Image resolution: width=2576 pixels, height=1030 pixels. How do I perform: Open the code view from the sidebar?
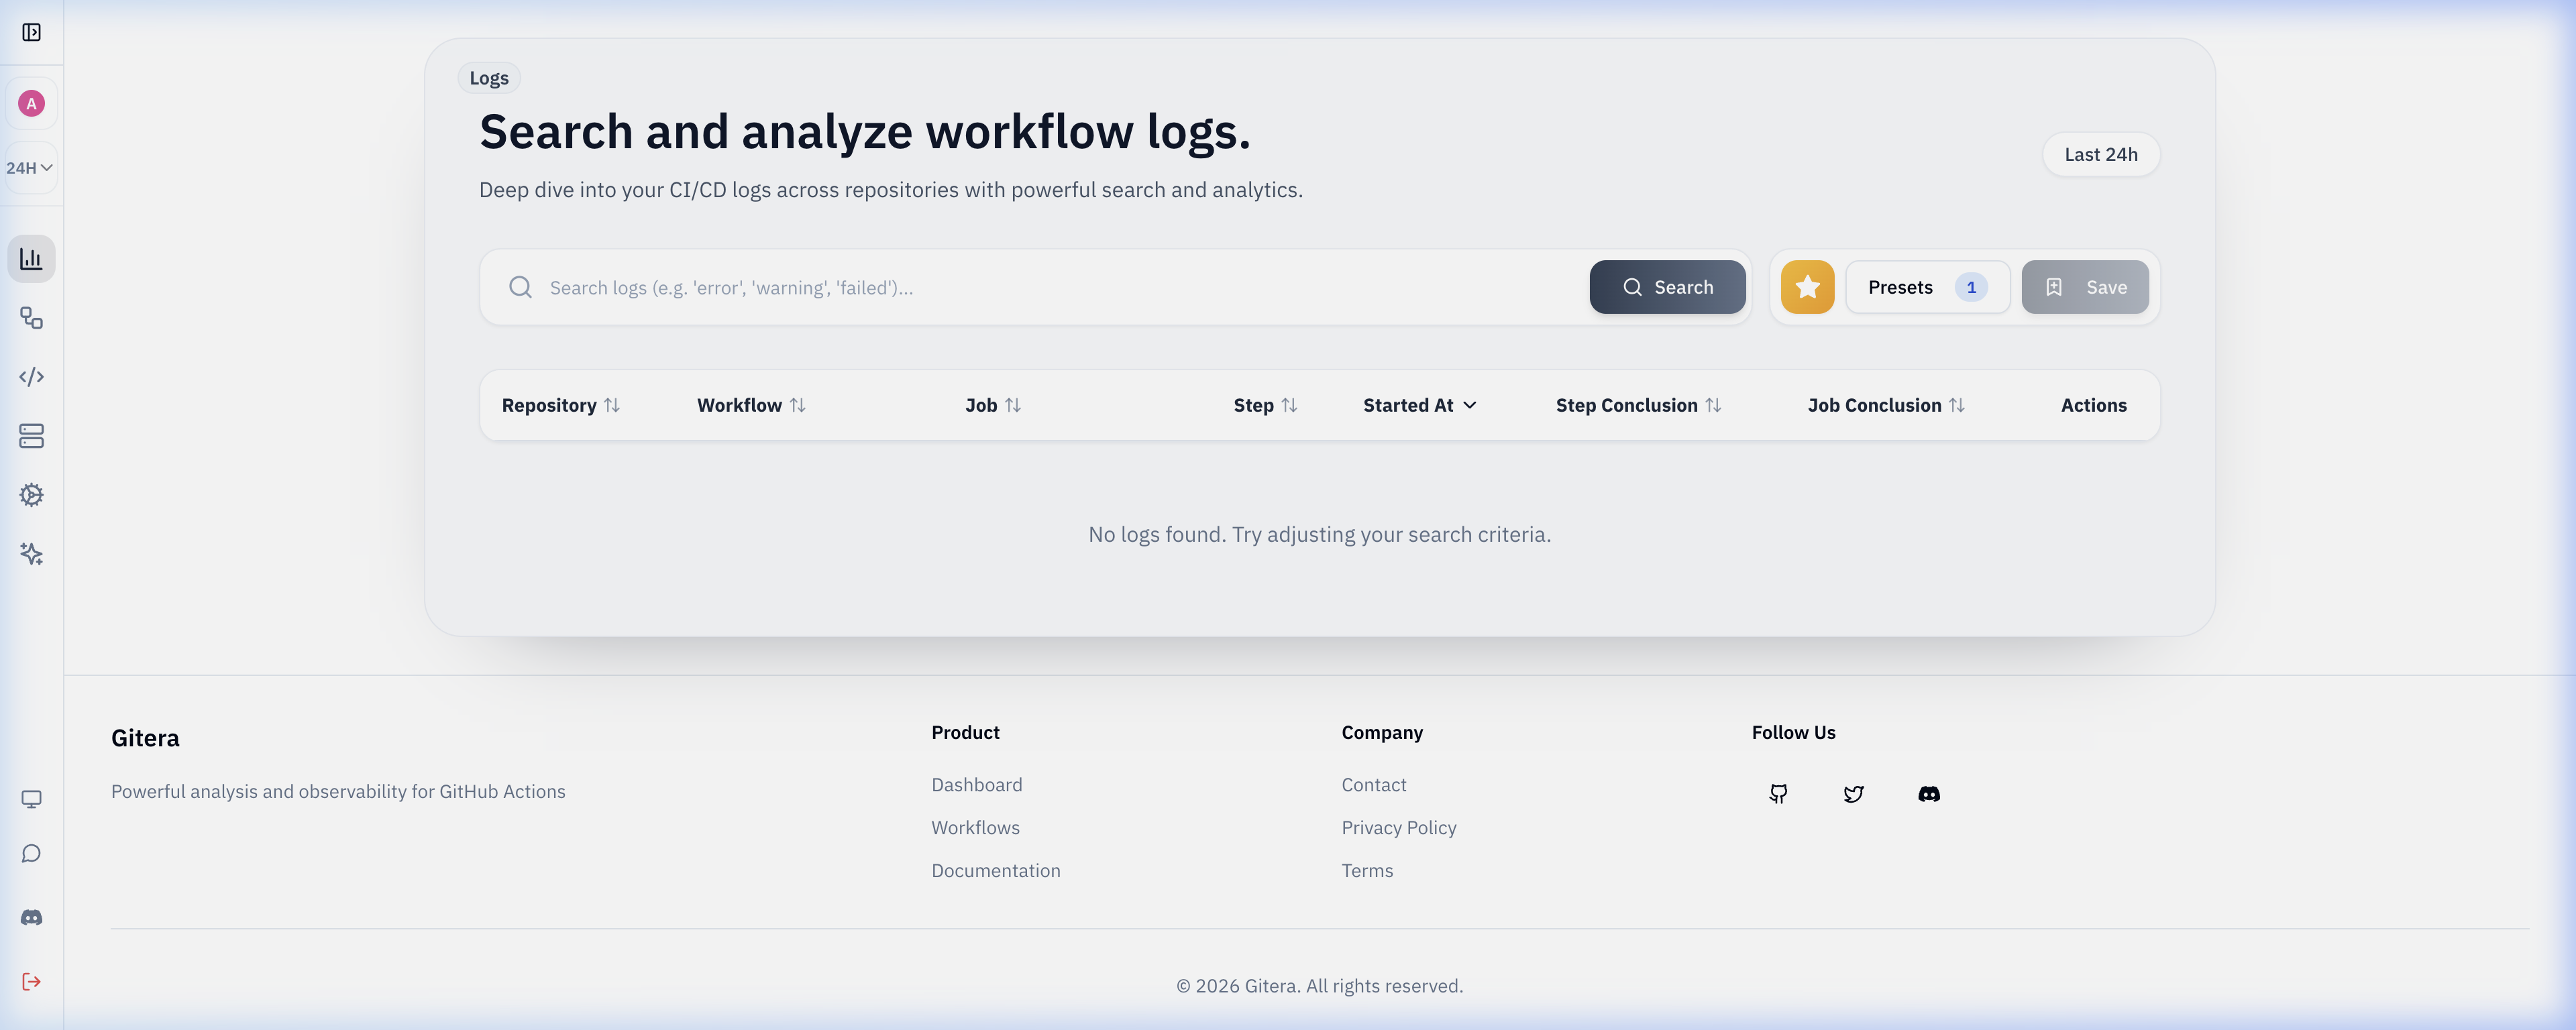pos(31,377)
